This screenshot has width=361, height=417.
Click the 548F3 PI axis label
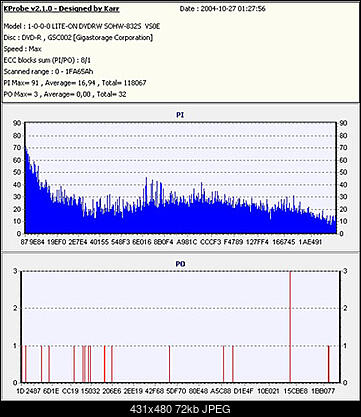coord(121,242)
